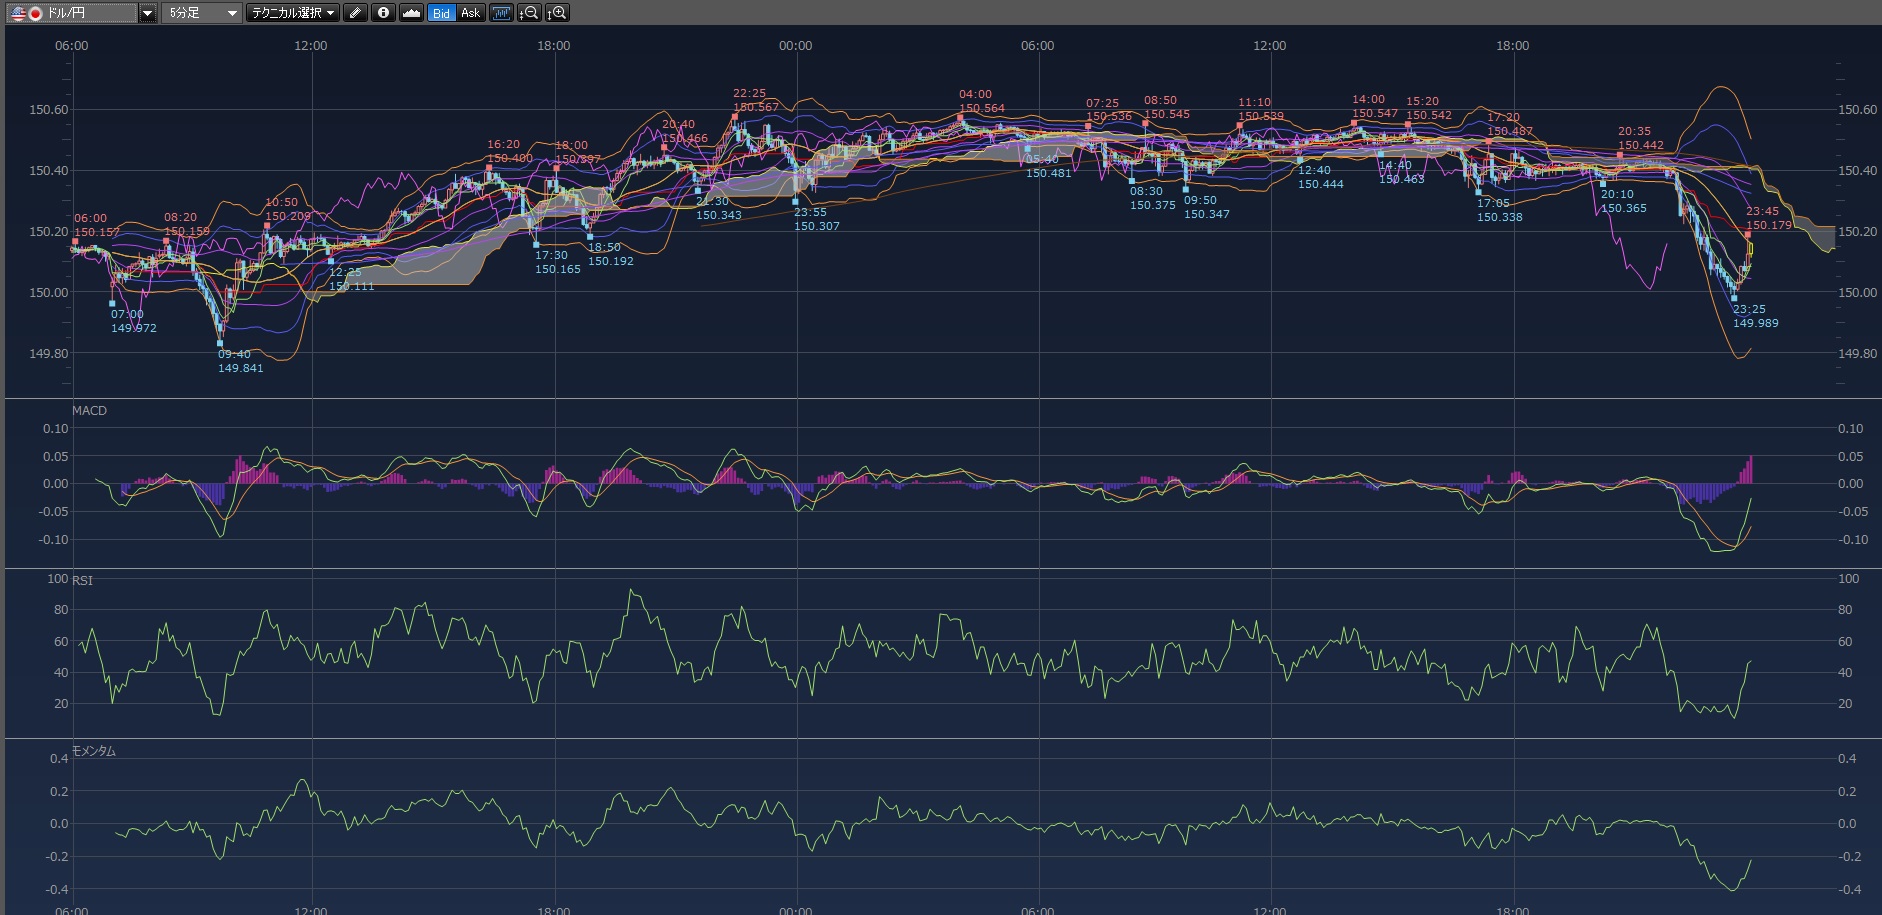The width and height of the screenshot is (1882, 915).
Task: Click the pencil drawing tool icon
Action: pyautogui.click(x=355, y=13)
